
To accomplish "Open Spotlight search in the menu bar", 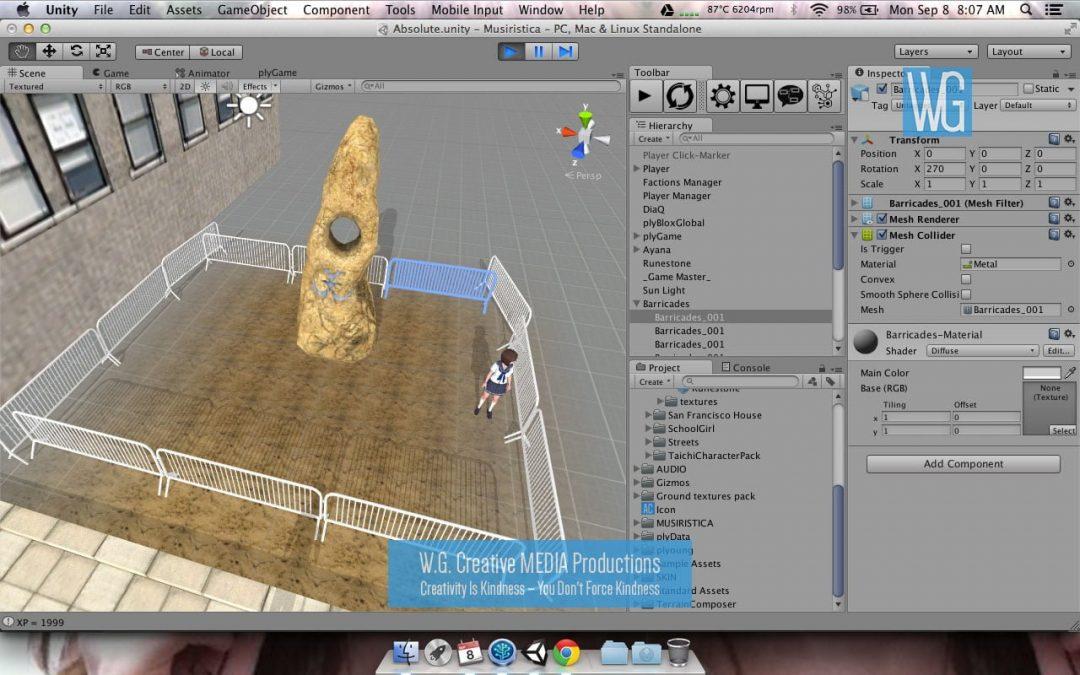I will (x=1026, y=10).
